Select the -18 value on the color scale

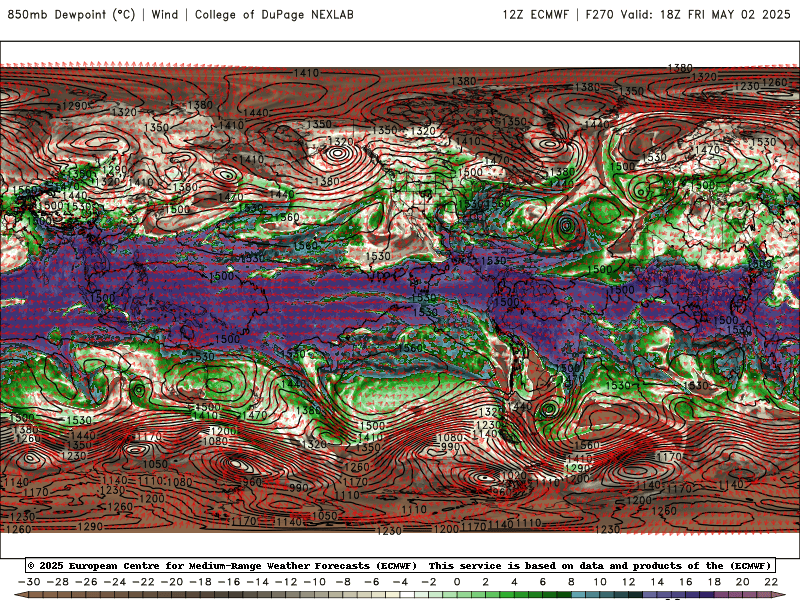(201, 582)
